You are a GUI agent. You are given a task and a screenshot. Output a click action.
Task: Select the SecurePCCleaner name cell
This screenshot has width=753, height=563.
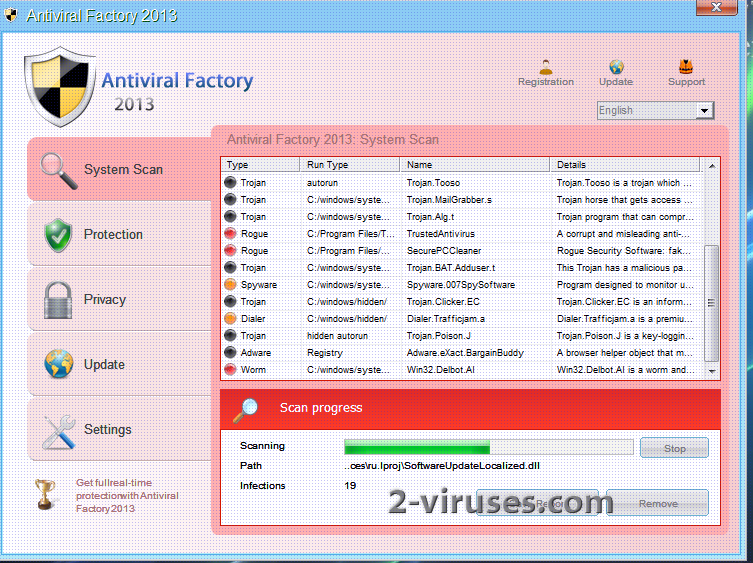[x=444, y=250]
